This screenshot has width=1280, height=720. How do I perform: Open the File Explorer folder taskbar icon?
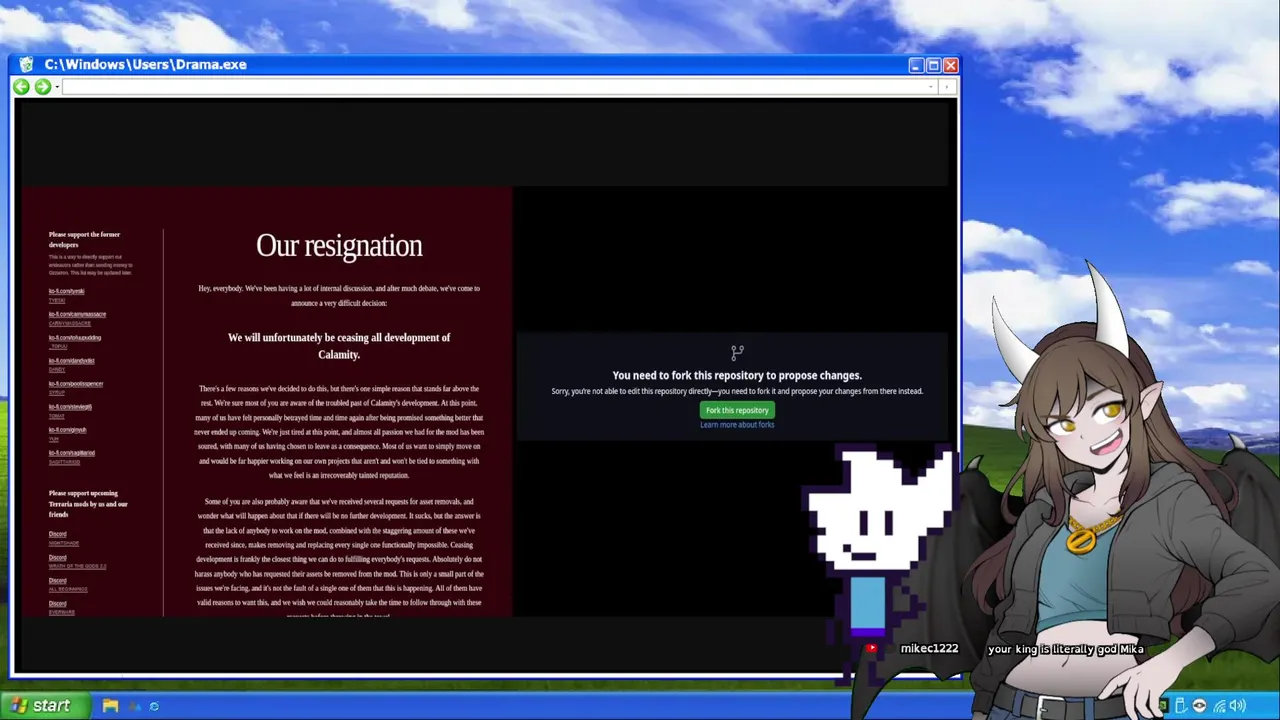(110, 706)
